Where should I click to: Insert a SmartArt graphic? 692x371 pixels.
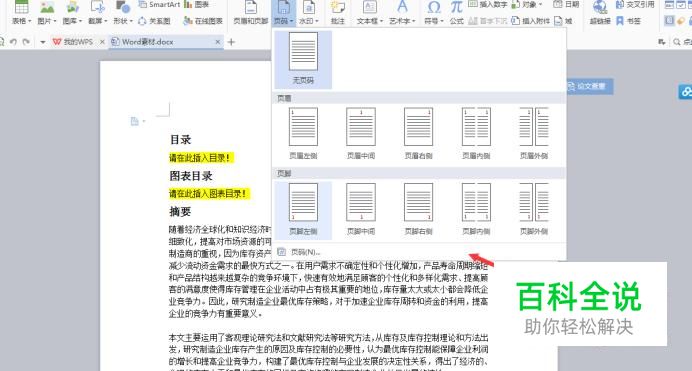(159, 5)
